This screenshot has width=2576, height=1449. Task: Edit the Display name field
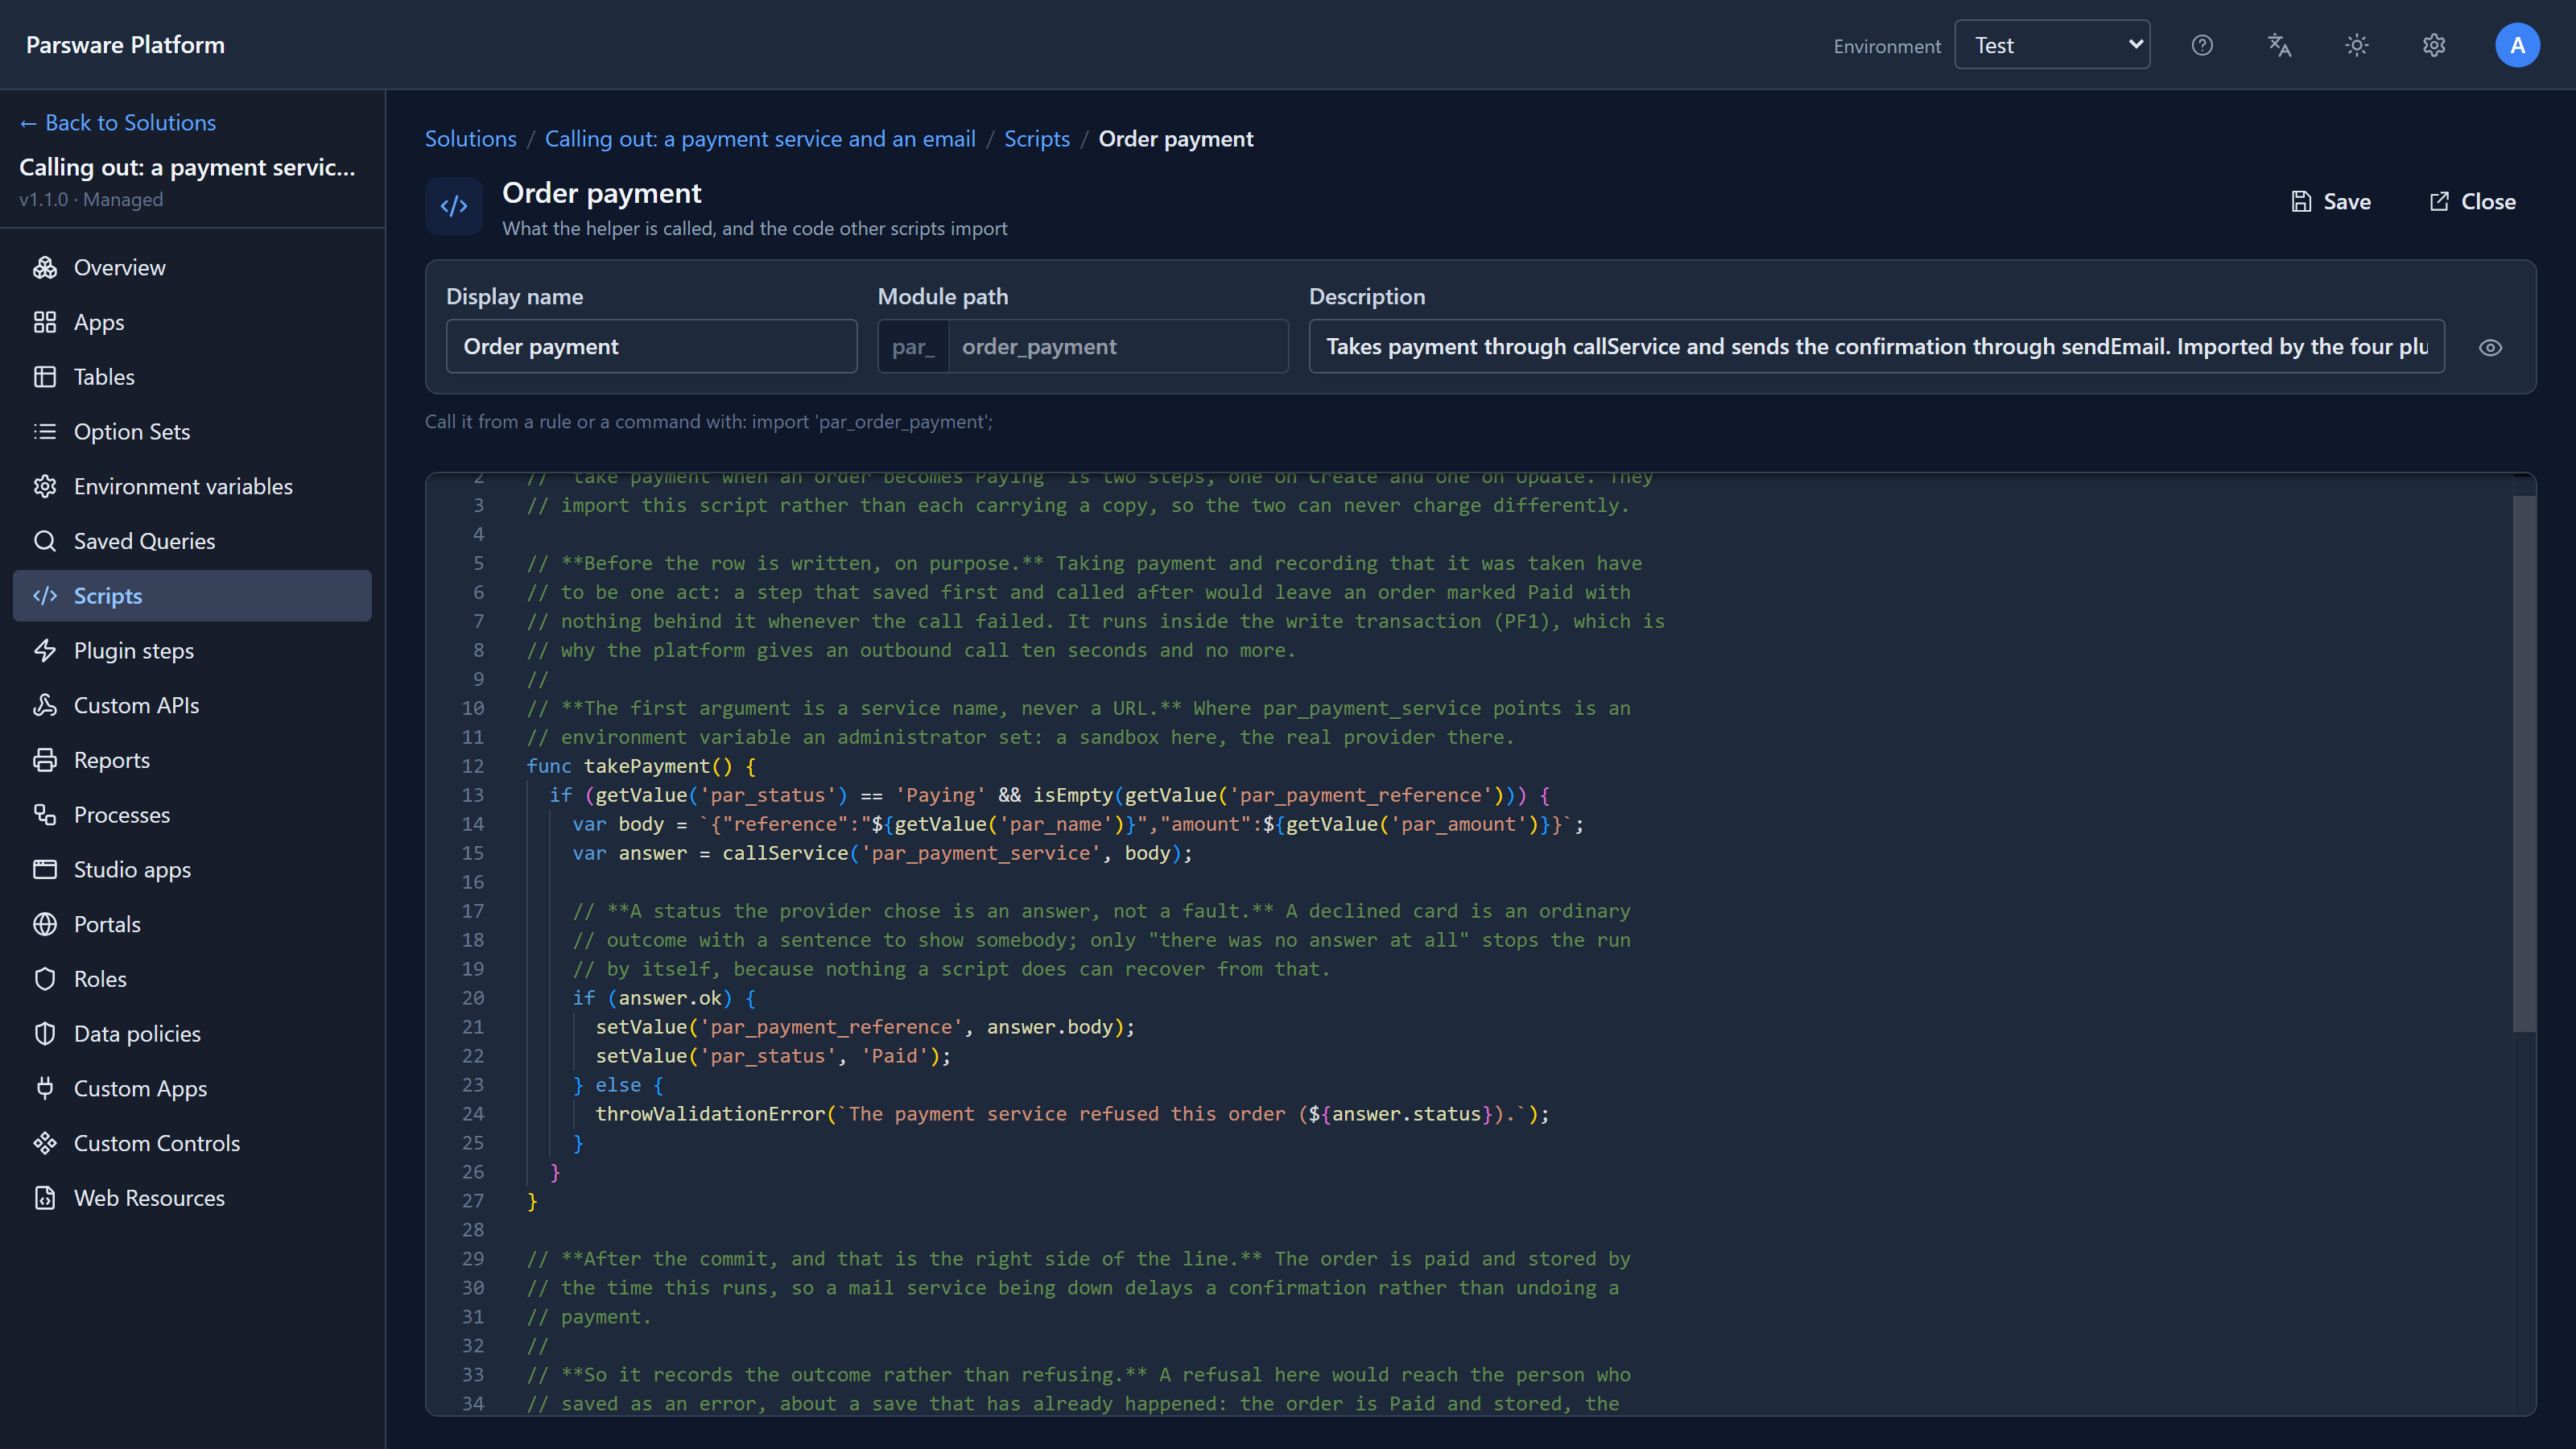[x=651, y=346]
